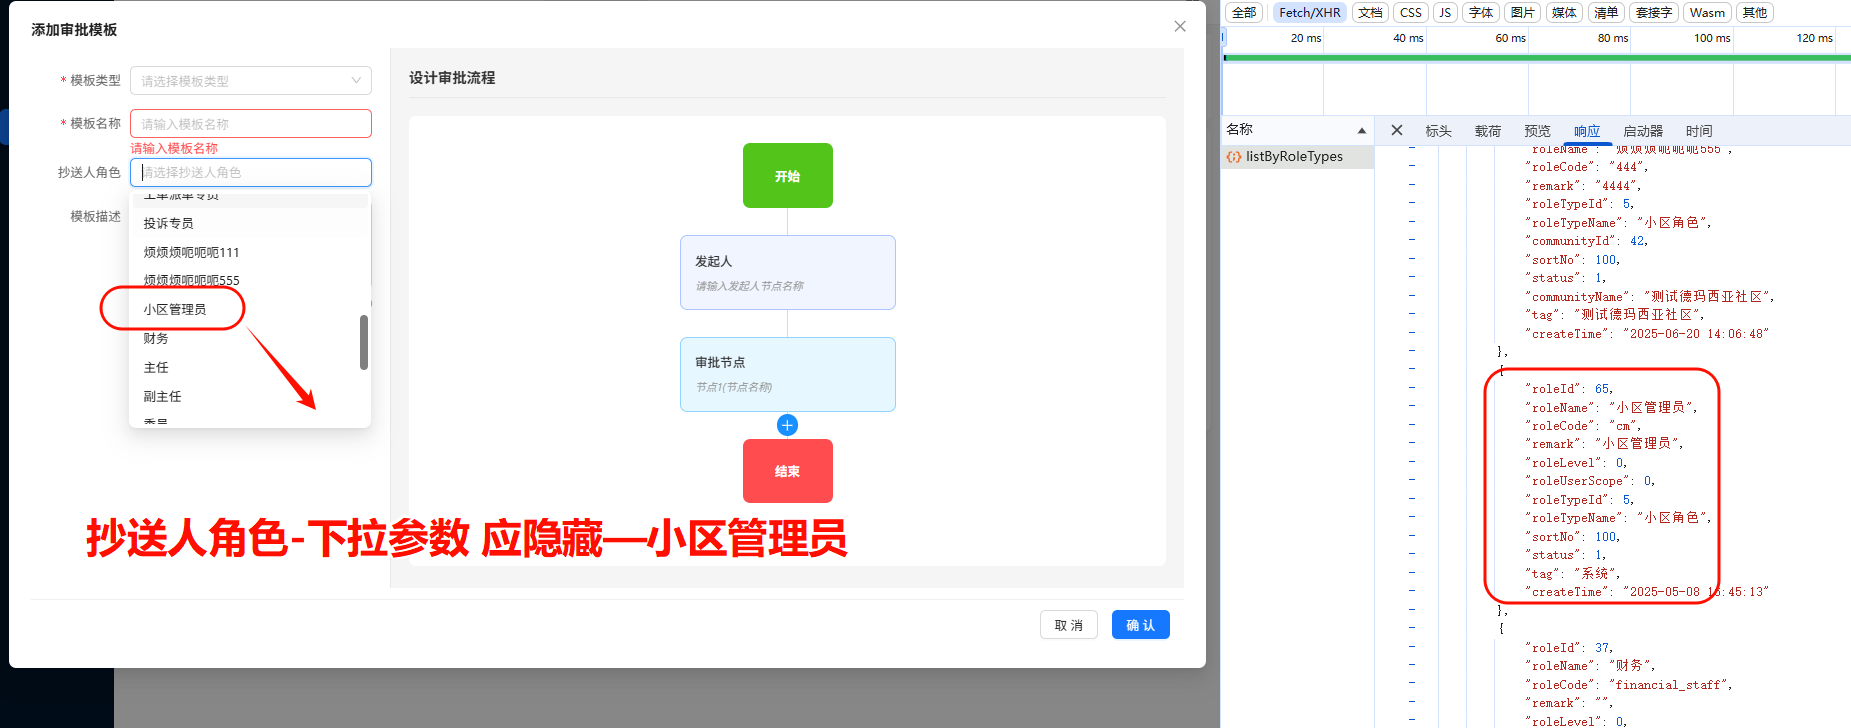Add a new approval node with plus icon

pos(787,425)
